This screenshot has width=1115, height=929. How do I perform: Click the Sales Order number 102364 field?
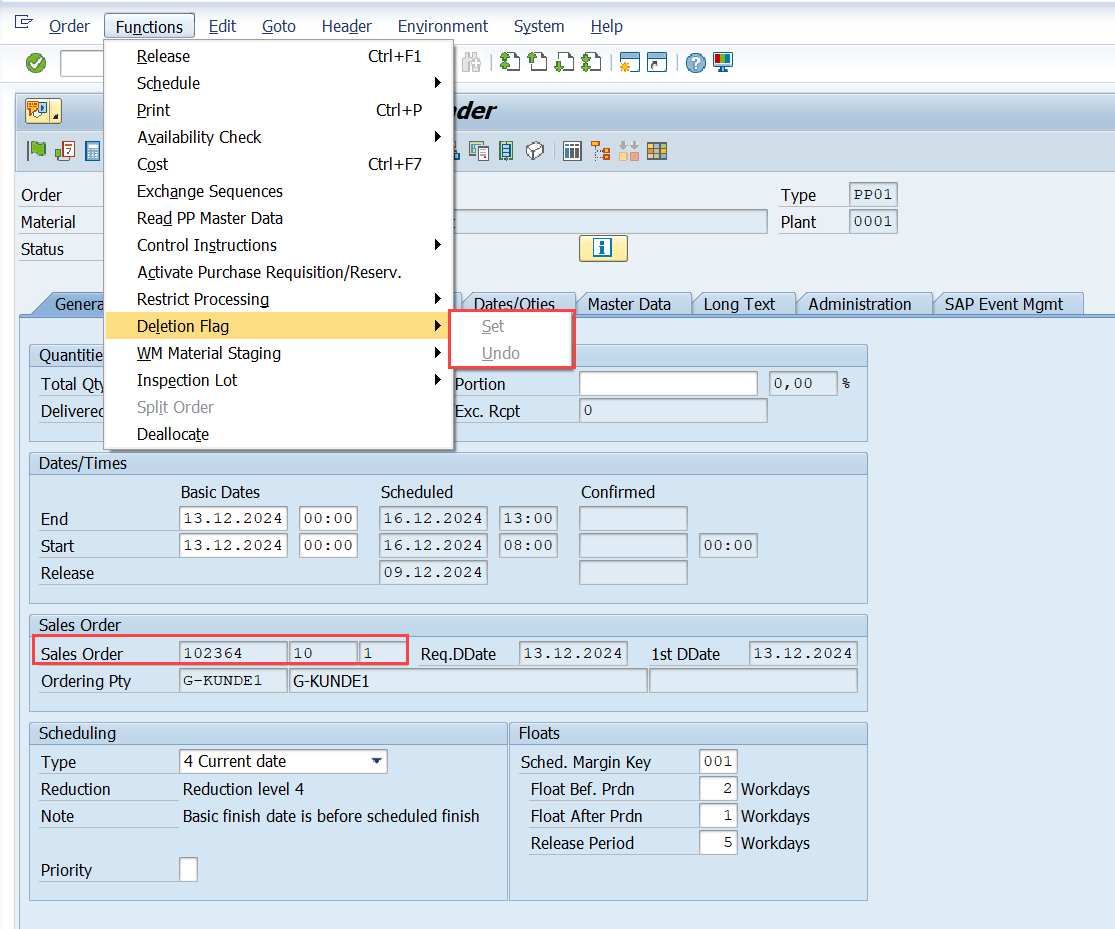tap(233, 653)
